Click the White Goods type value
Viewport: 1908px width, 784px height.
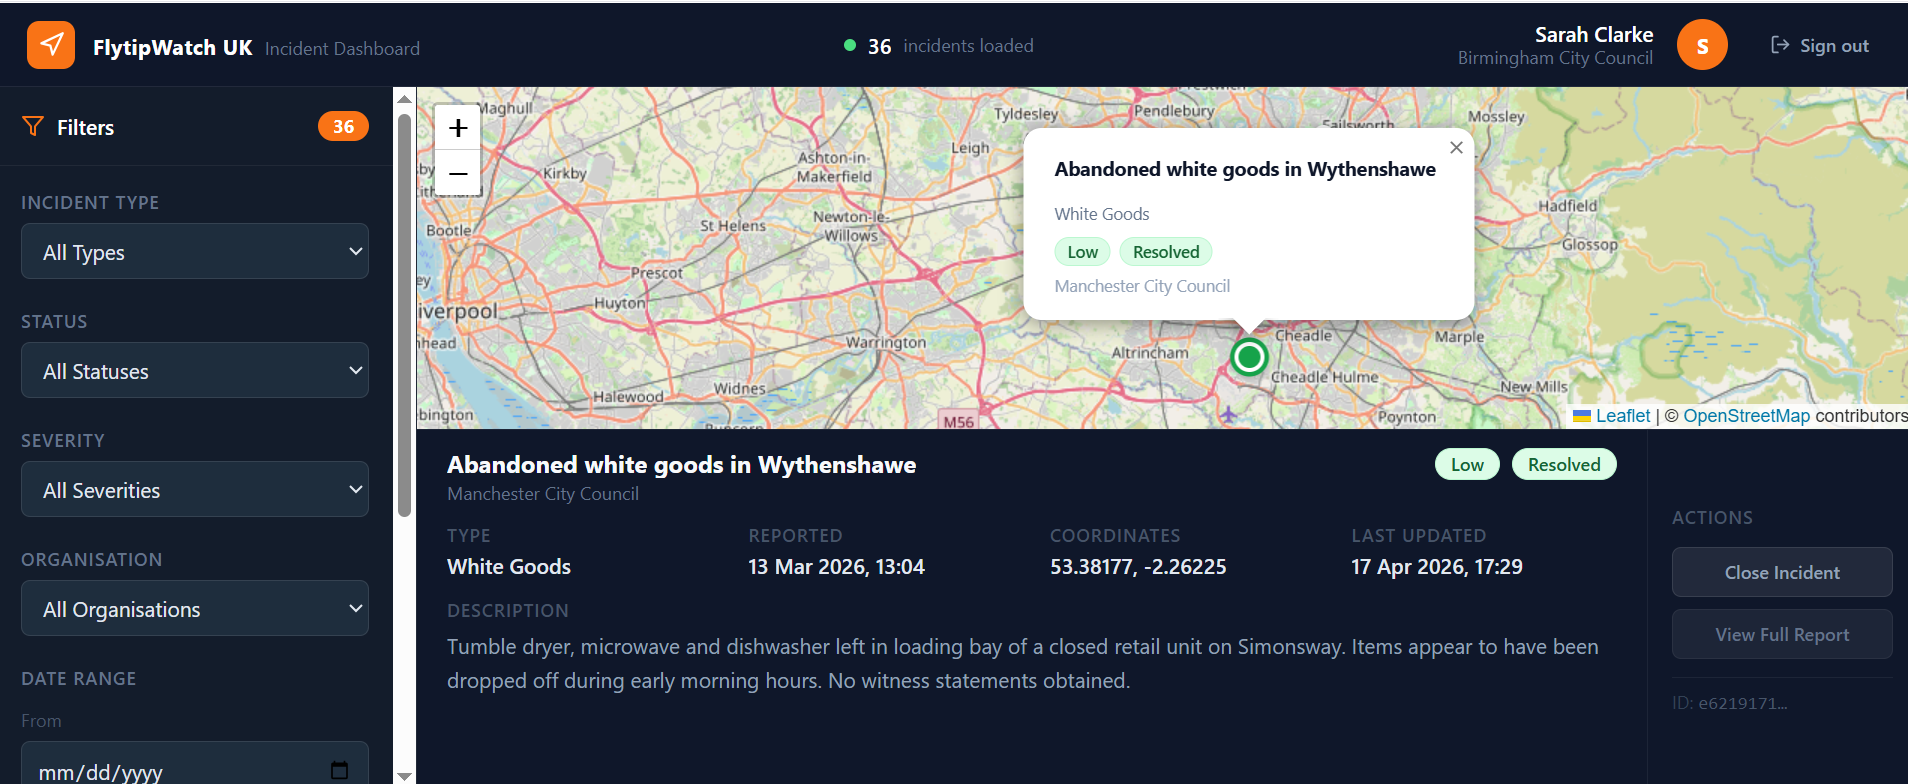coord(509,566)
